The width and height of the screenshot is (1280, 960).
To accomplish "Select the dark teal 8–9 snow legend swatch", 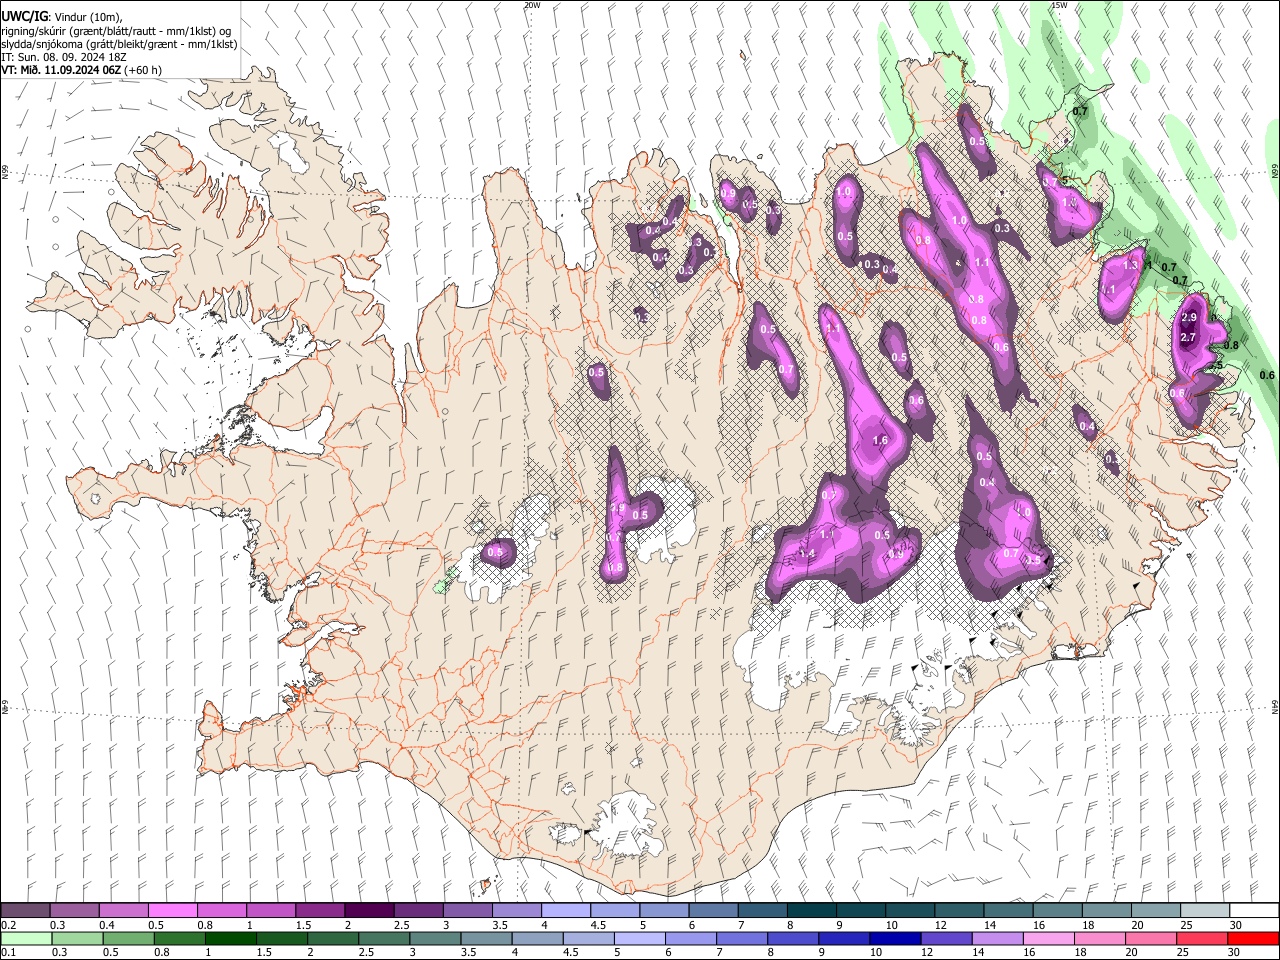I will [x=812, y=911].
